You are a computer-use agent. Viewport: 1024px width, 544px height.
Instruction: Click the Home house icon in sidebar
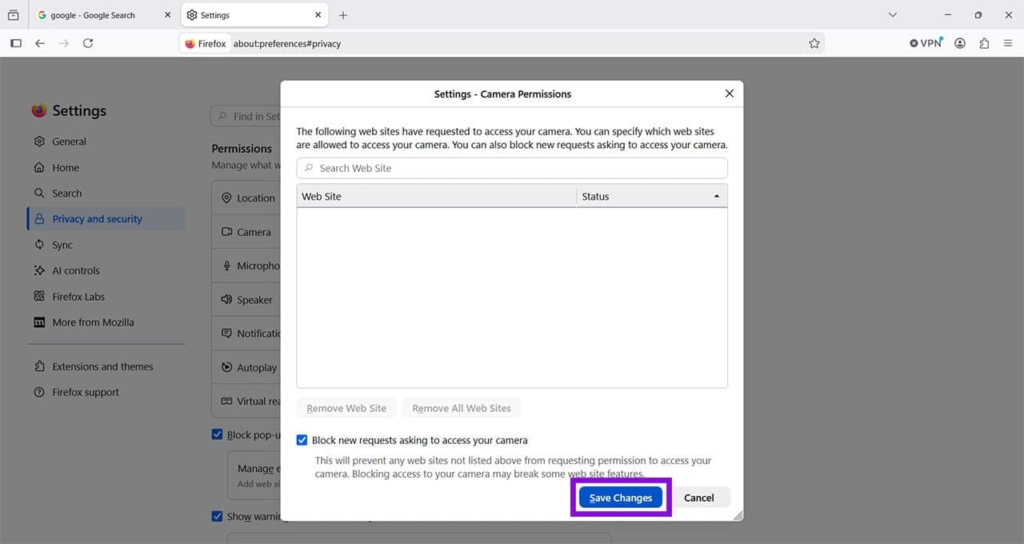coord(39,167)
